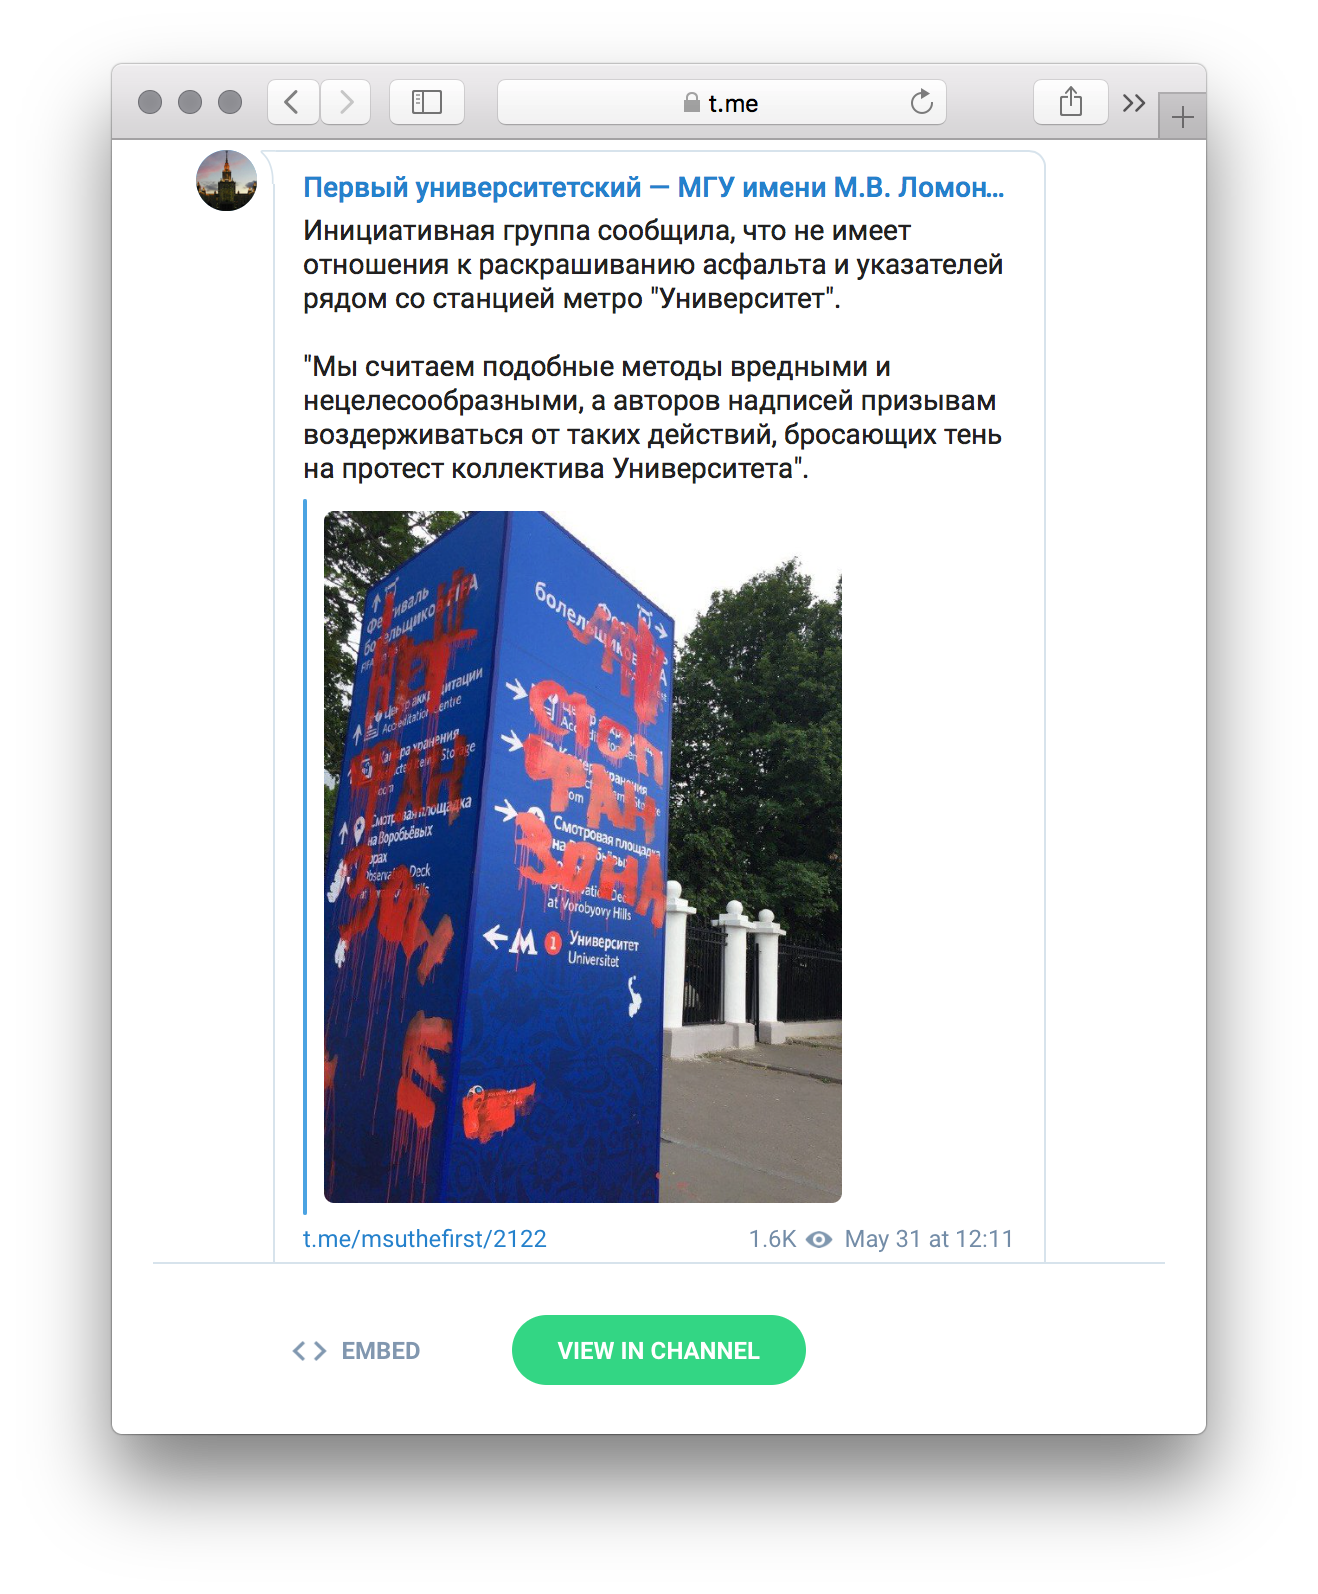Minimize the window with the second window control
Viewport: 1318px width, 1594px height.
(190, 102)
